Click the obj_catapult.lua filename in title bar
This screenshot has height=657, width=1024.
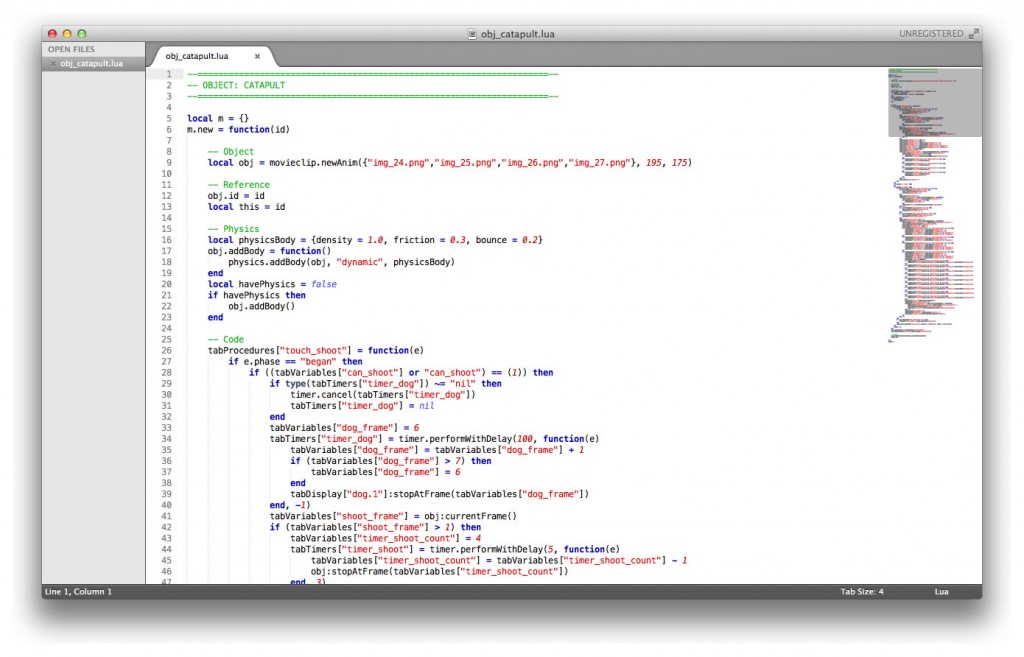518,32
